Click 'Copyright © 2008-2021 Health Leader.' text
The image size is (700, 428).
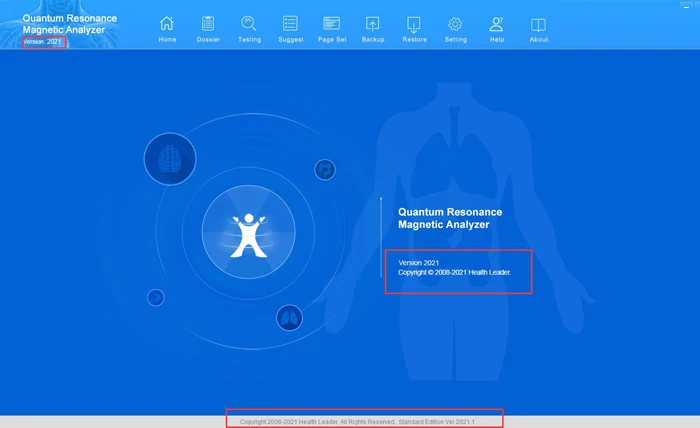(454, 272)
